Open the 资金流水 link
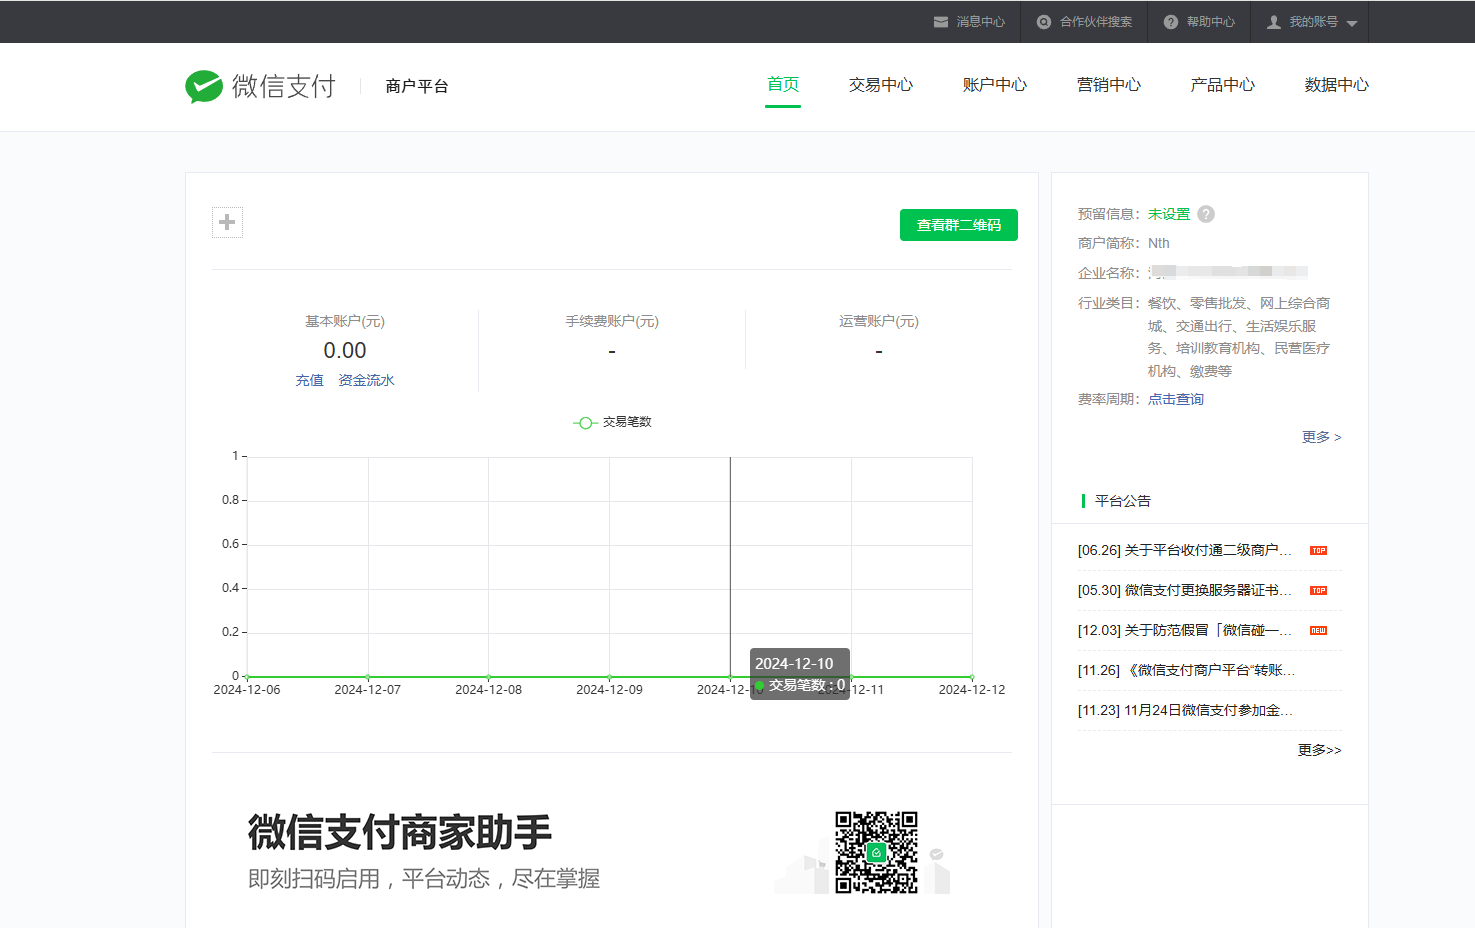 tap(367, 381)
